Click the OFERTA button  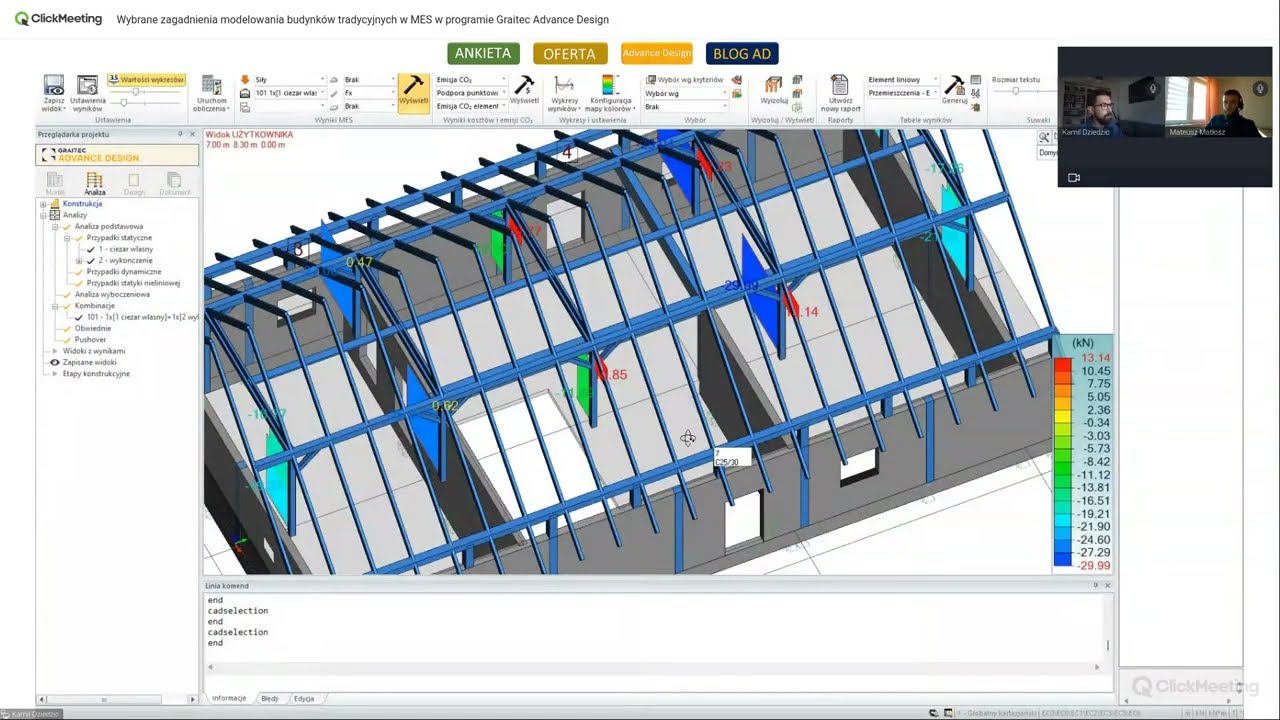[569, 54]
